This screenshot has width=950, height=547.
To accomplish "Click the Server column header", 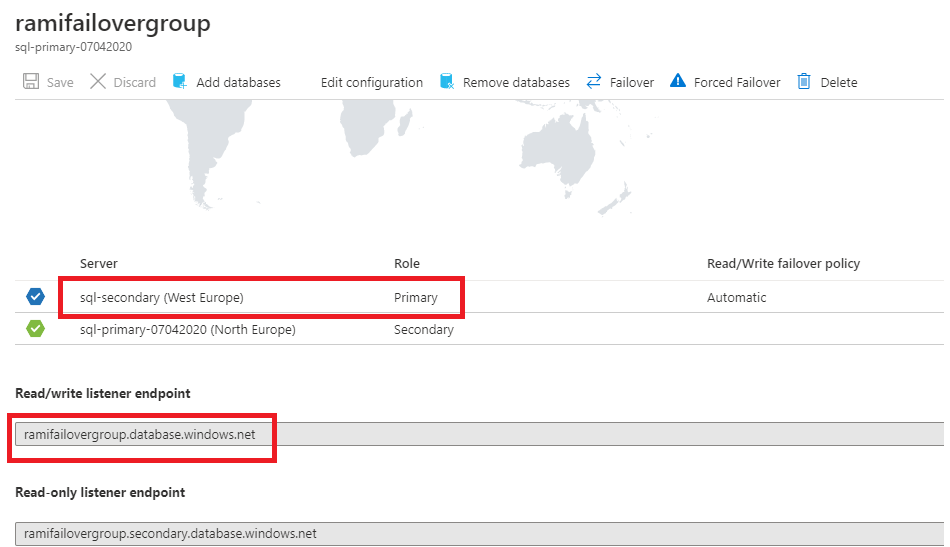I will 99,263.
